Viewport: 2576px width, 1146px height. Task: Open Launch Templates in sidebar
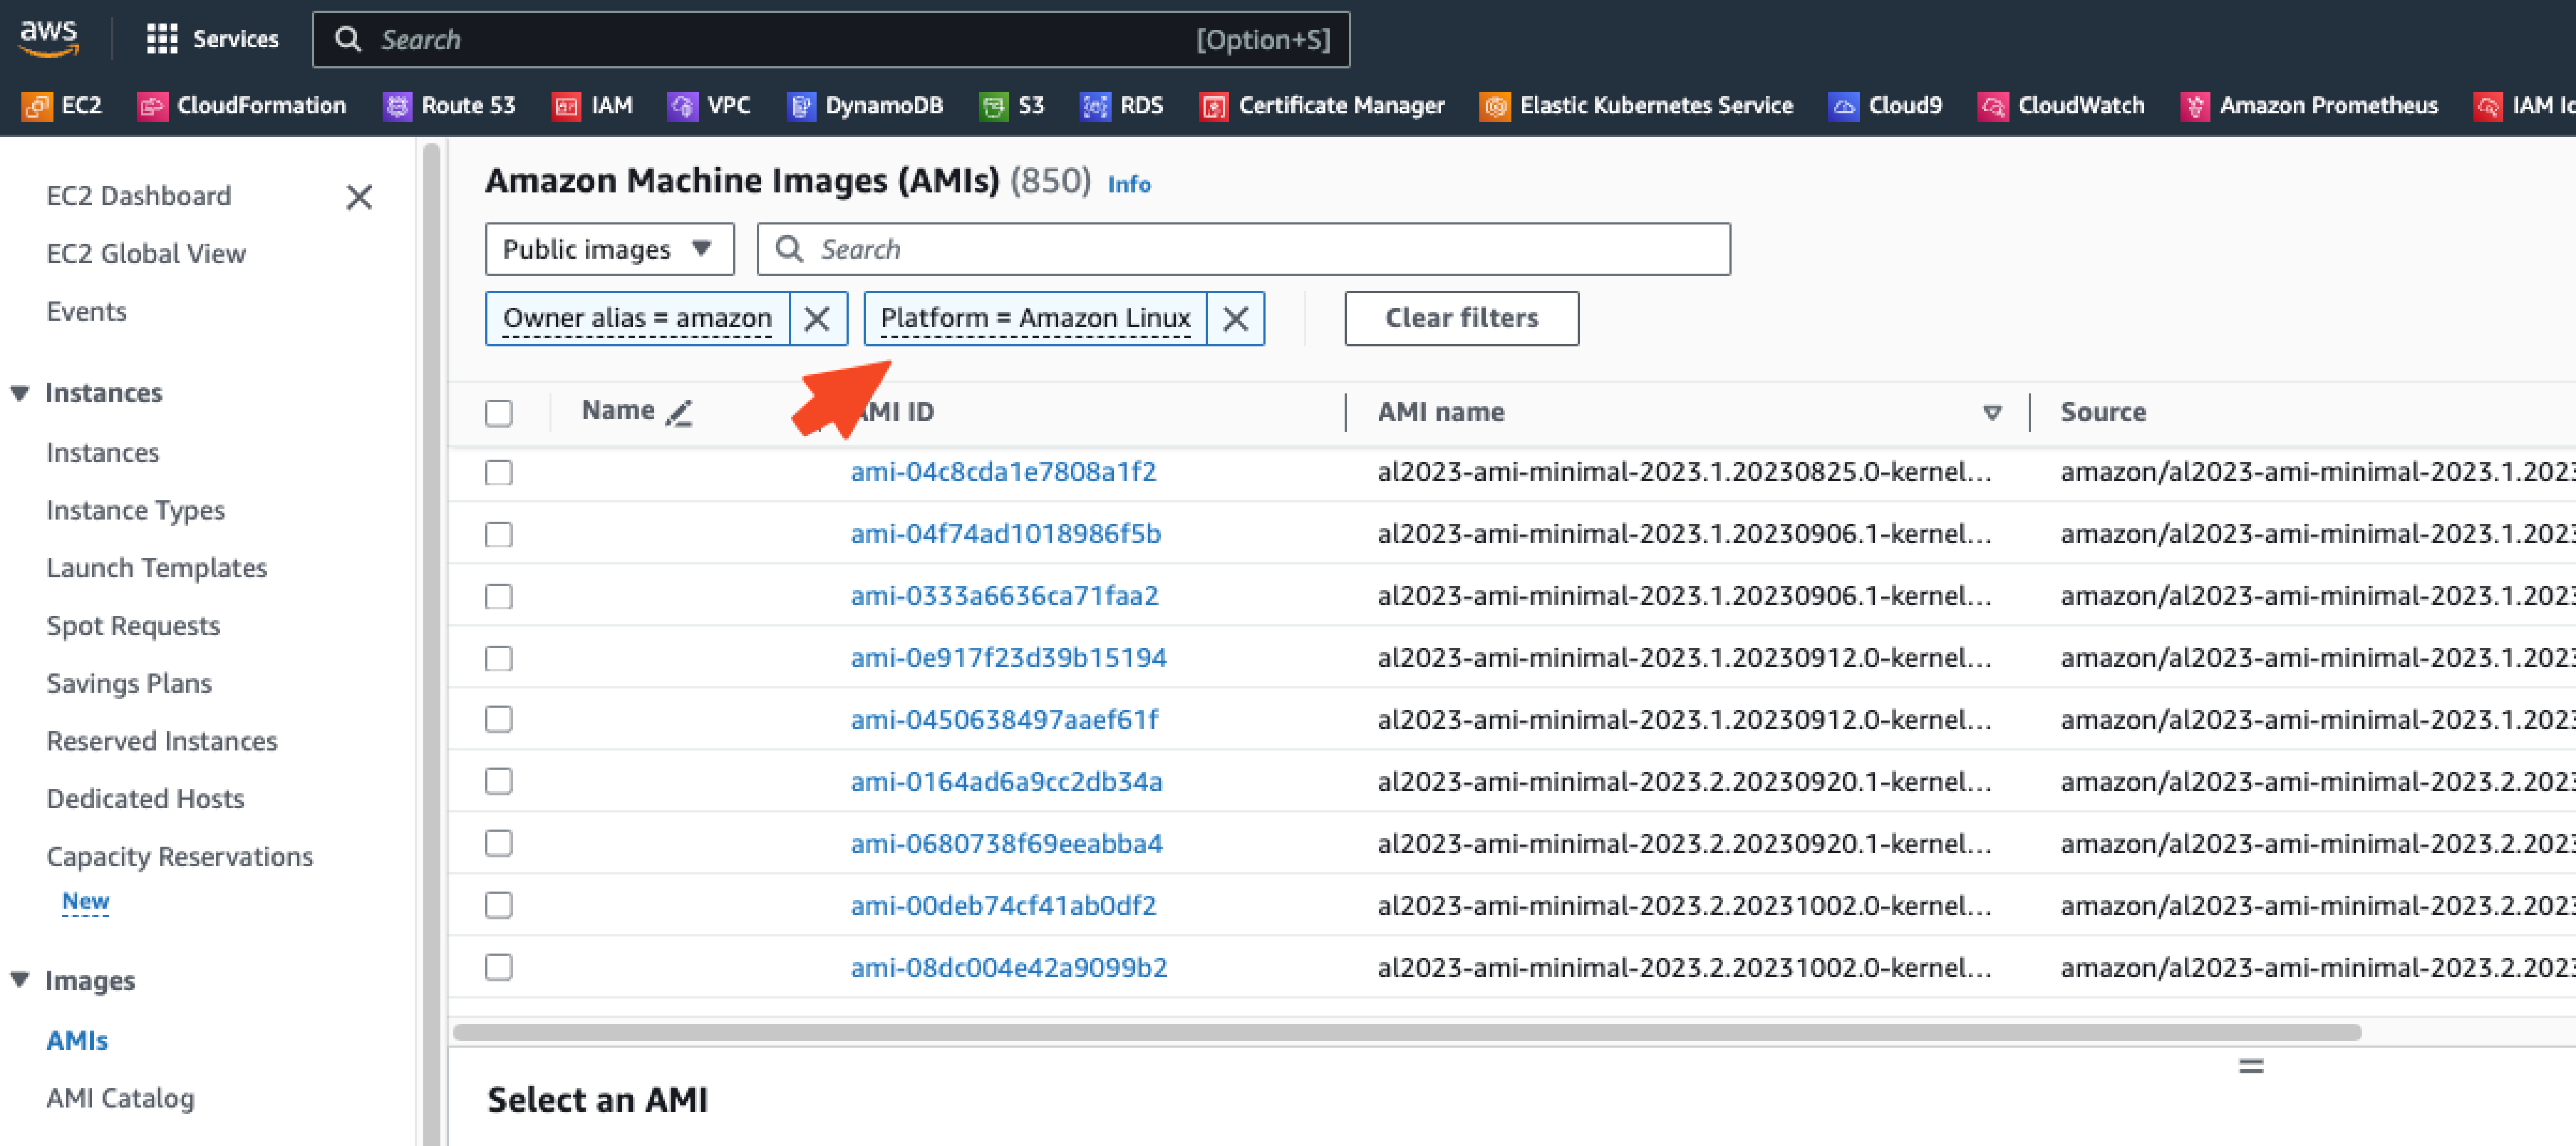coord(157,568)
